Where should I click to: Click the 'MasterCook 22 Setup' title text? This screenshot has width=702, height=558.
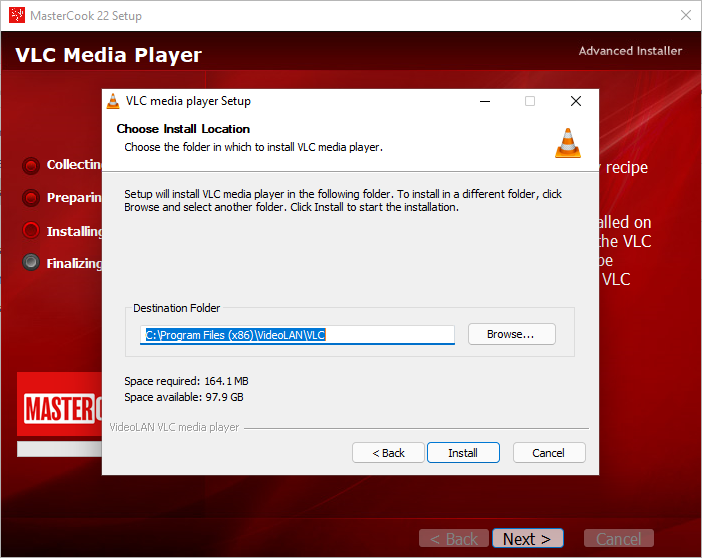86,16
